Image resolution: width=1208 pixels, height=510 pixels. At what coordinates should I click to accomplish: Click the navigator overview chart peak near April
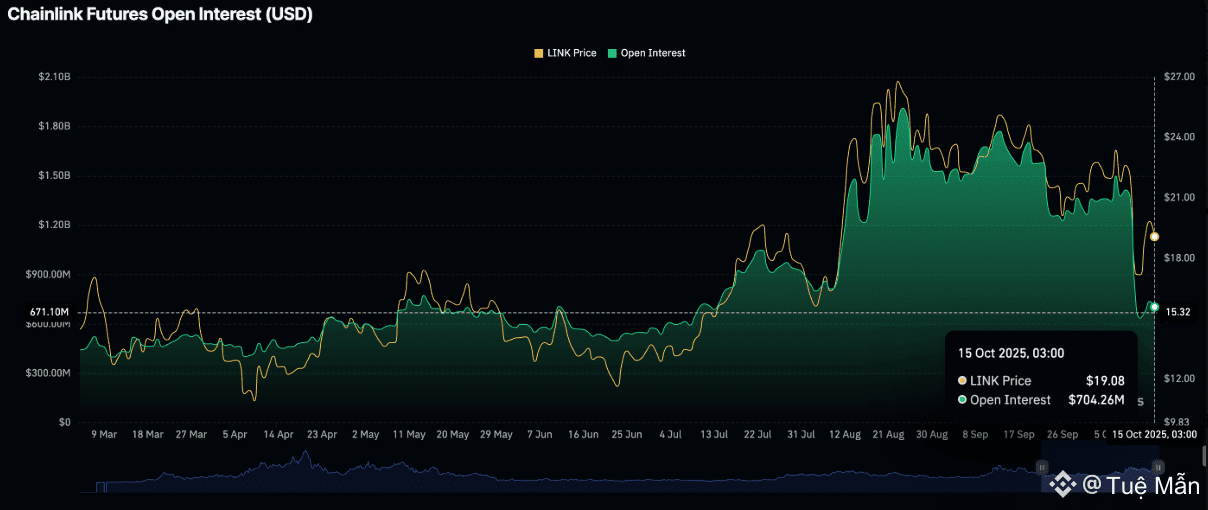pos(305,455)
